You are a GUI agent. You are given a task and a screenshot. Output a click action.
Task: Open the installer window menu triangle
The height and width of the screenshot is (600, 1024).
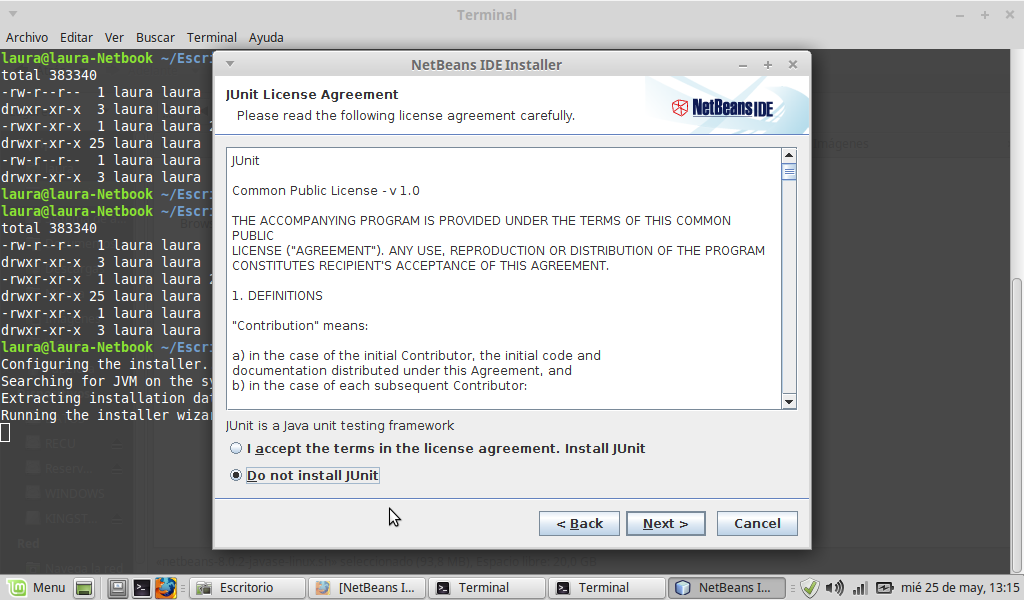click(230, 65)
